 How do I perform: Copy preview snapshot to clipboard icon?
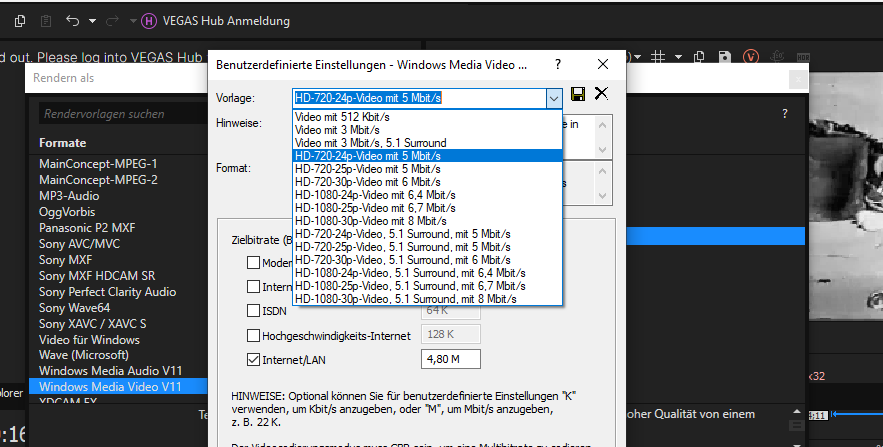point(699,57)
